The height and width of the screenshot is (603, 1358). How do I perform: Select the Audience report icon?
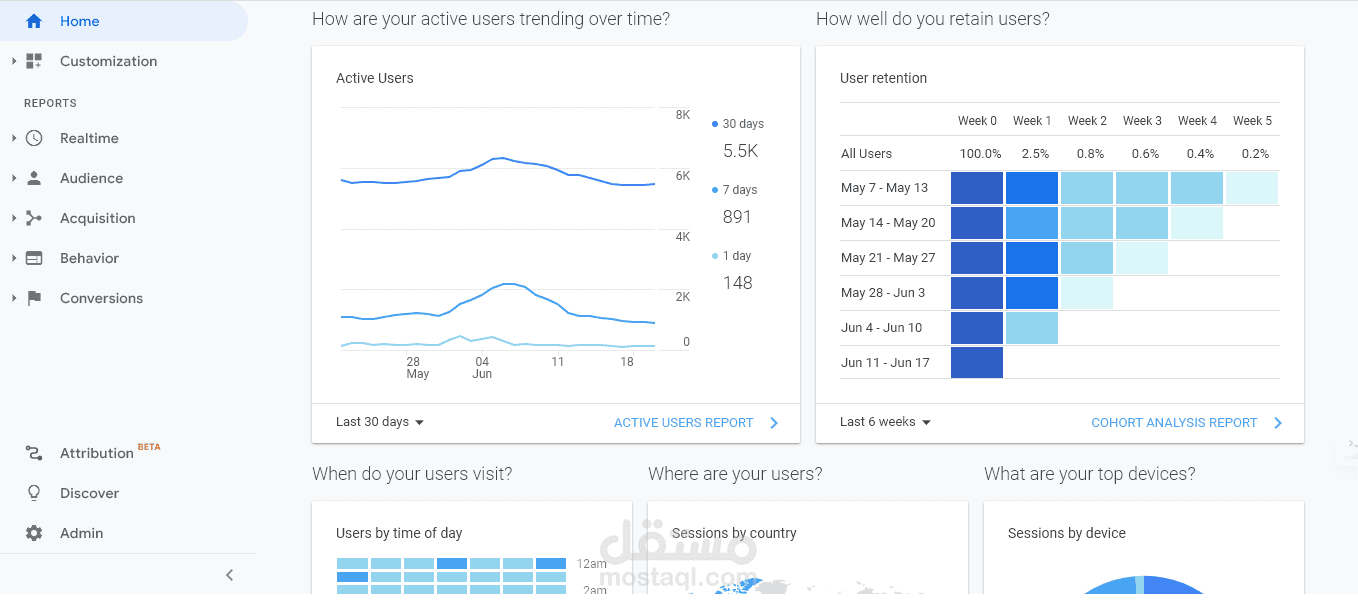(x=34, y=178)
